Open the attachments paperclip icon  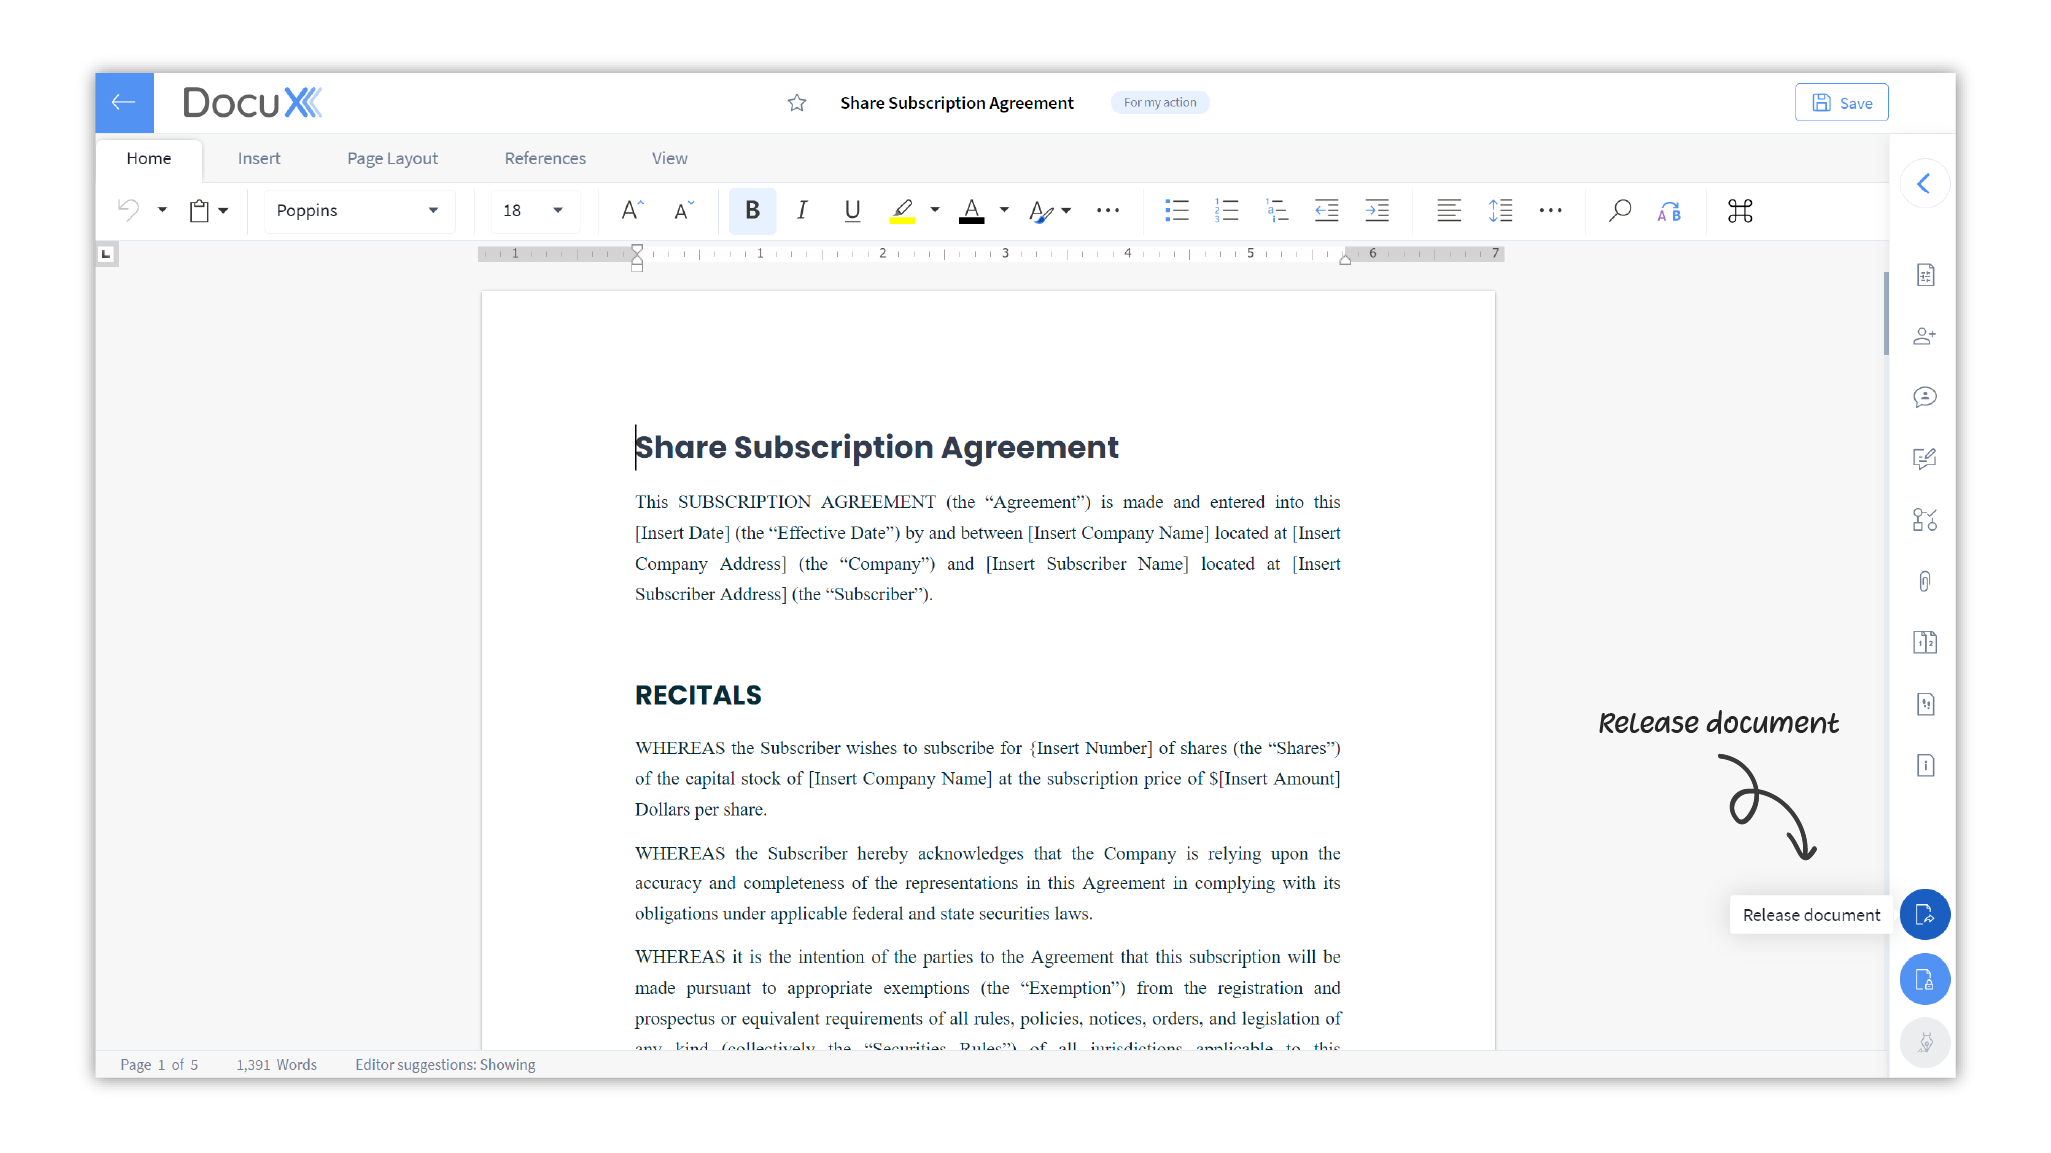click(x=1925, y=581)
